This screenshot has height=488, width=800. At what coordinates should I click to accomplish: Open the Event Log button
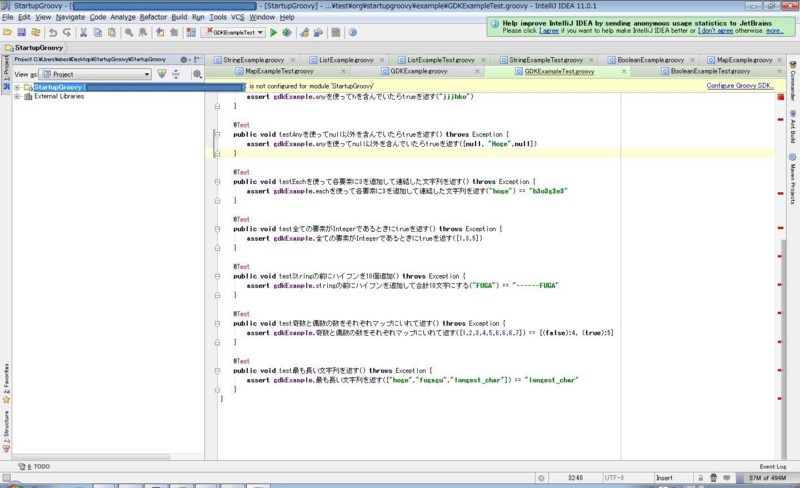click(772, 467)
